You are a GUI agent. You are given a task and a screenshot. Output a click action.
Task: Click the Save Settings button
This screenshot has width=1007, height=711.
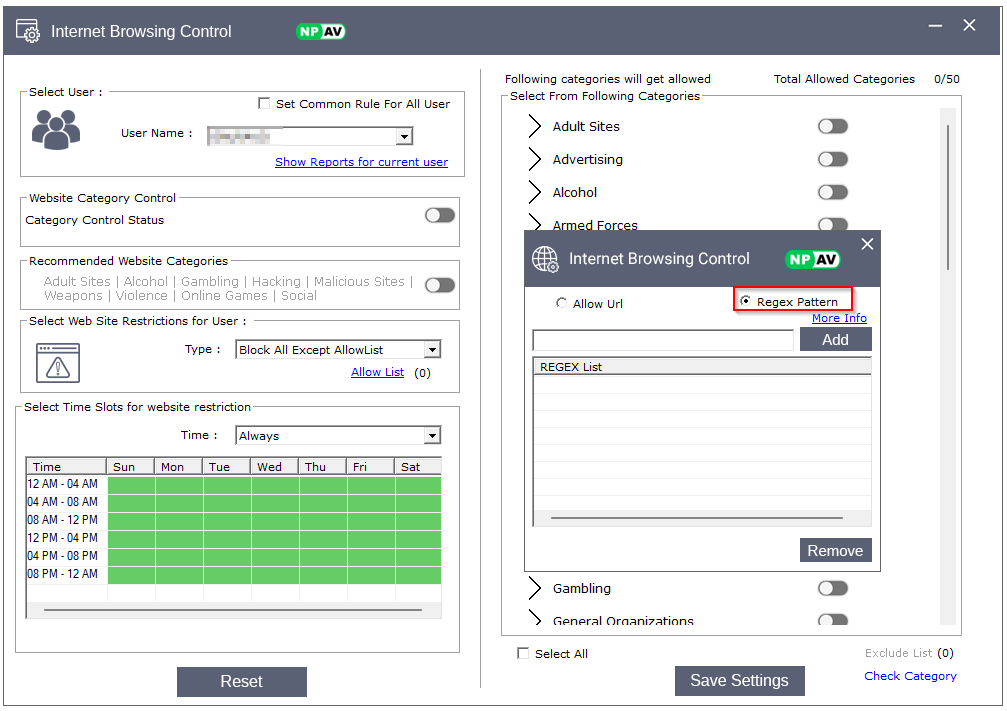(x=739, y=681)
